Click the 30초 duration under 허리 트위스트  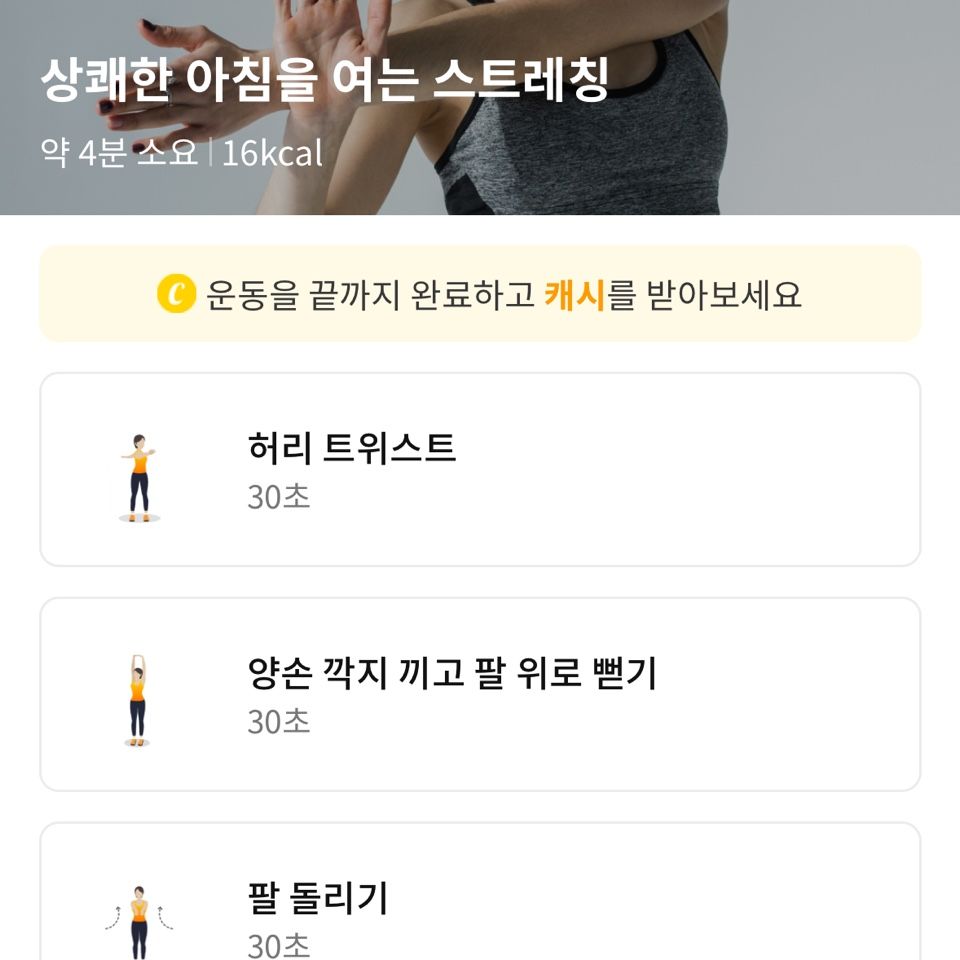279,497
